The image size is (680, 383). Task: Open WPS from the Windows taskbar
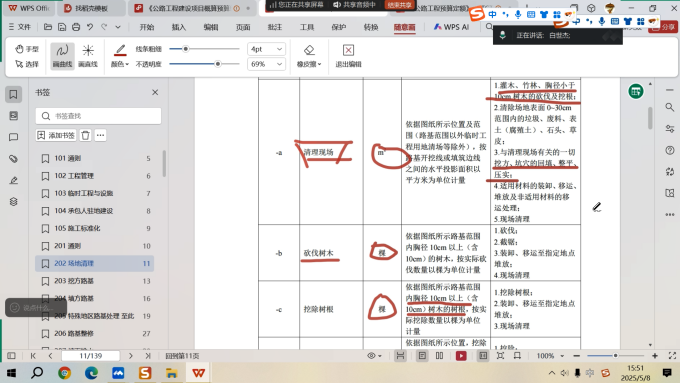click(x=199, y=373)
